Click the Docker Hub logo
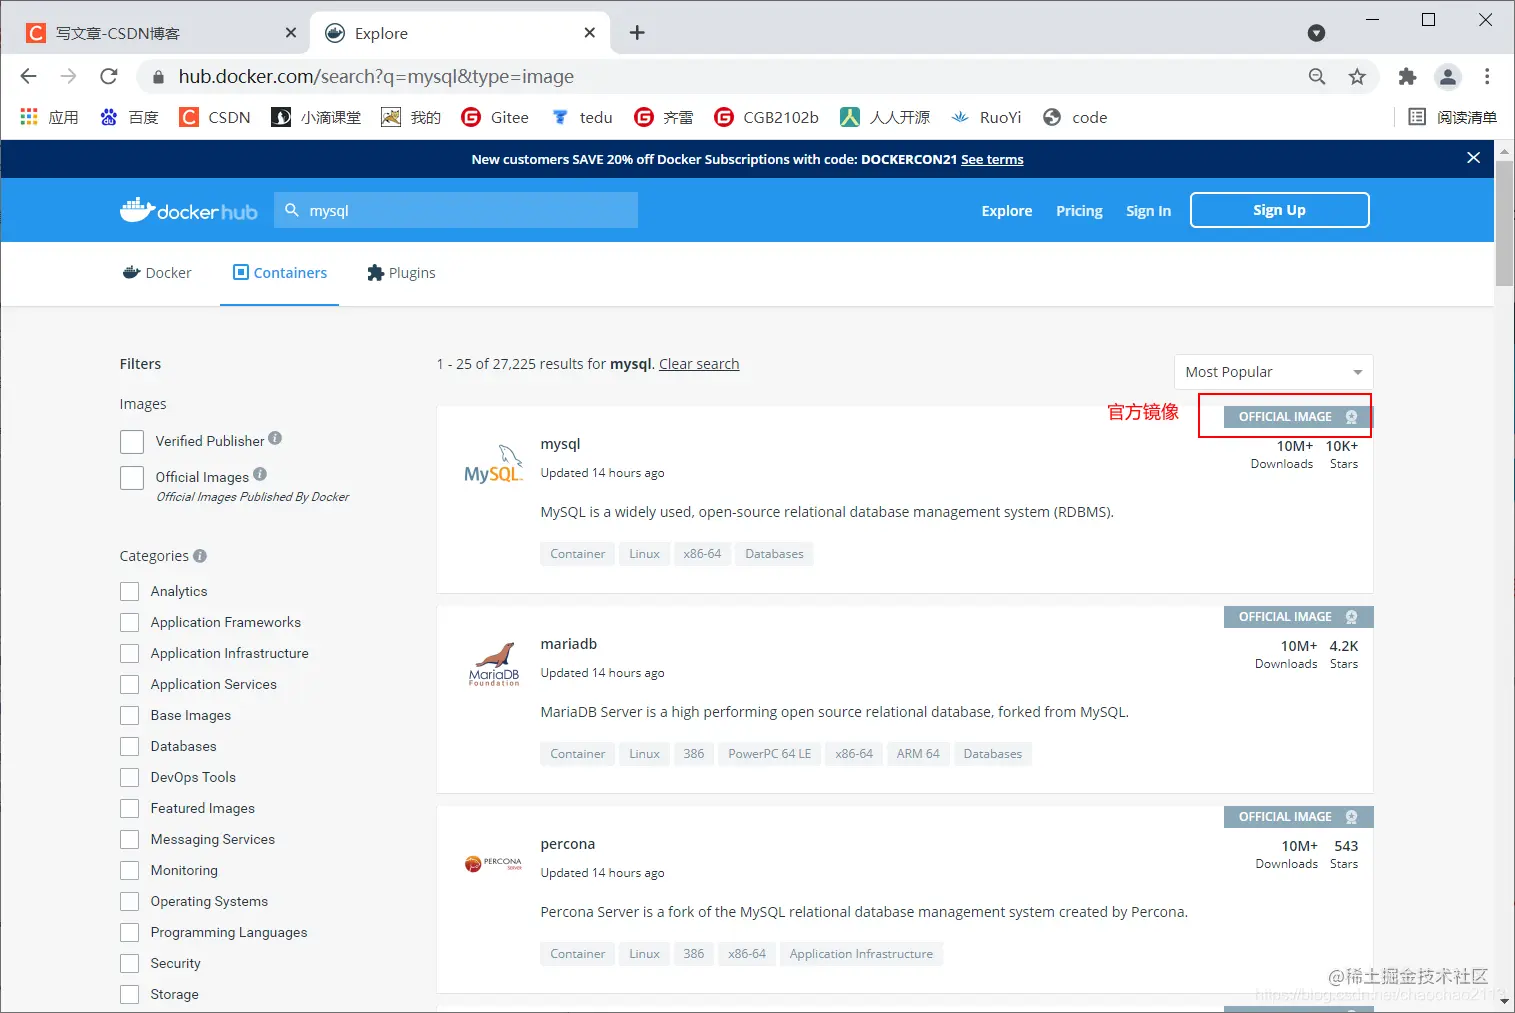This screenshot has height=1013, width=1515. point(189,210)
